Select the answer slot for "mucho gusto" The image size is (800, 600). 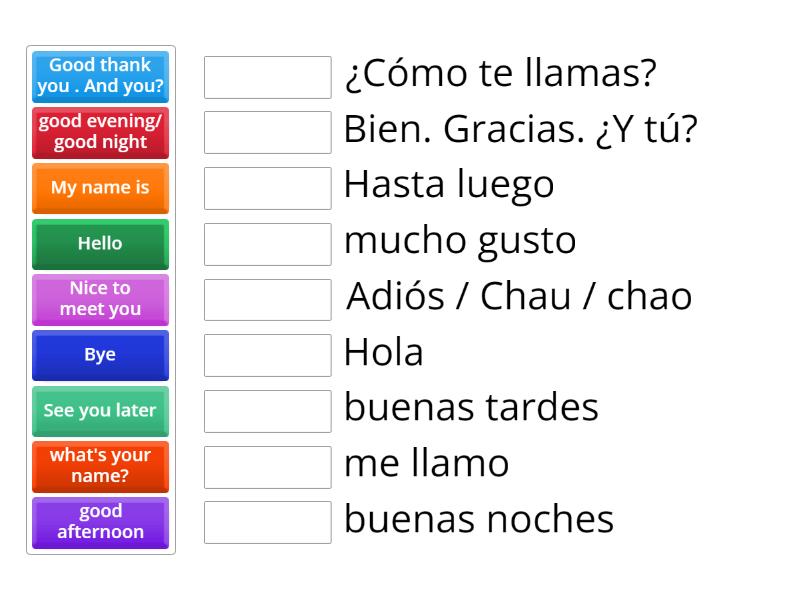pyautogui.click(x=267, y=243)
